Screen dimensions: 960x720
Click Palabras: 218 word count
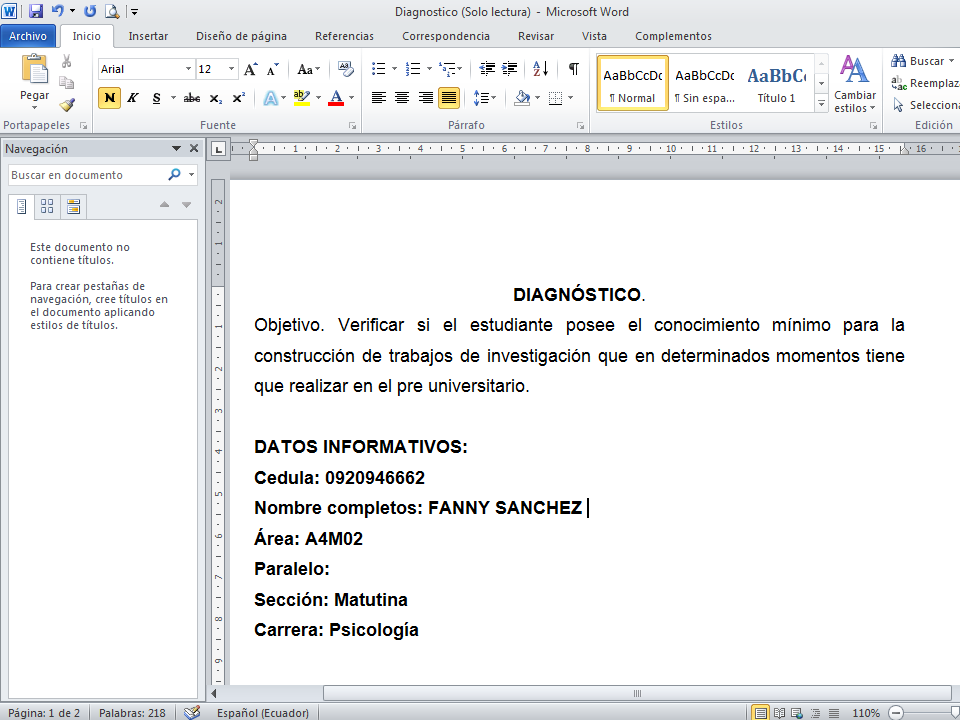(132, 713)
